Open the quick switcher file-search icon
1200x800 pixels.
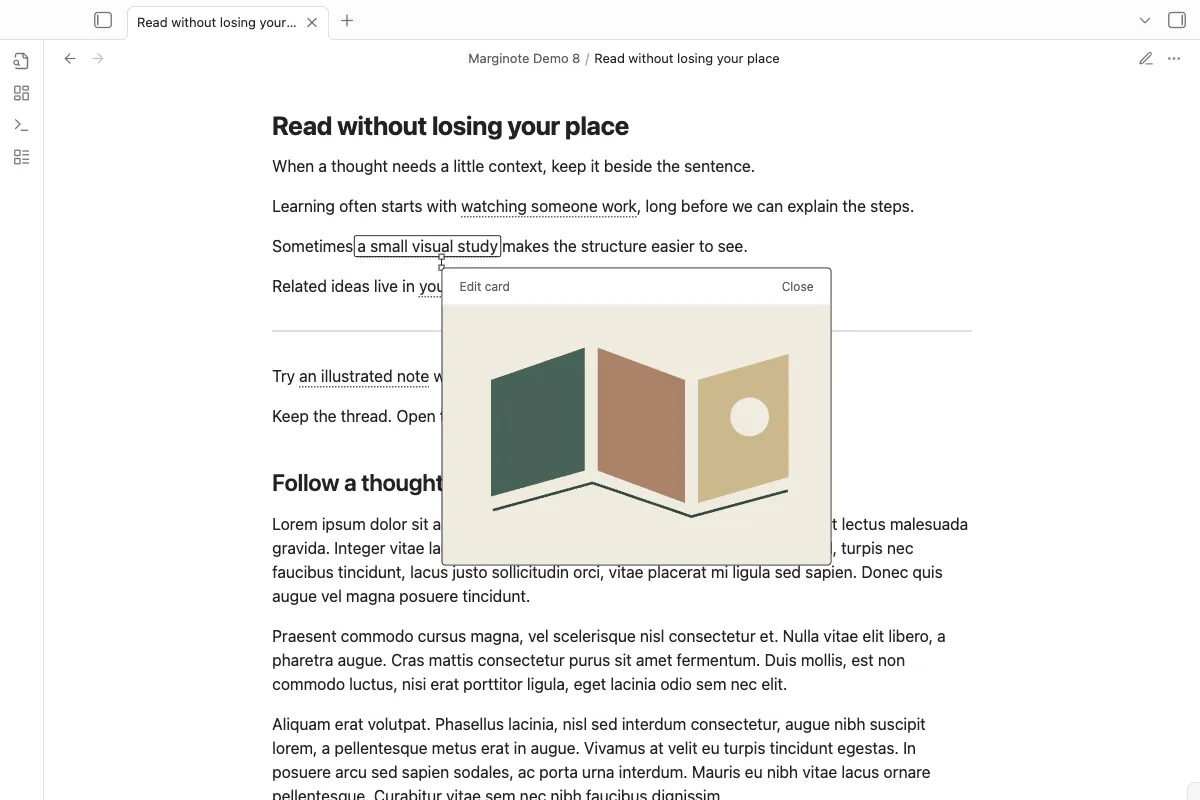21,61
